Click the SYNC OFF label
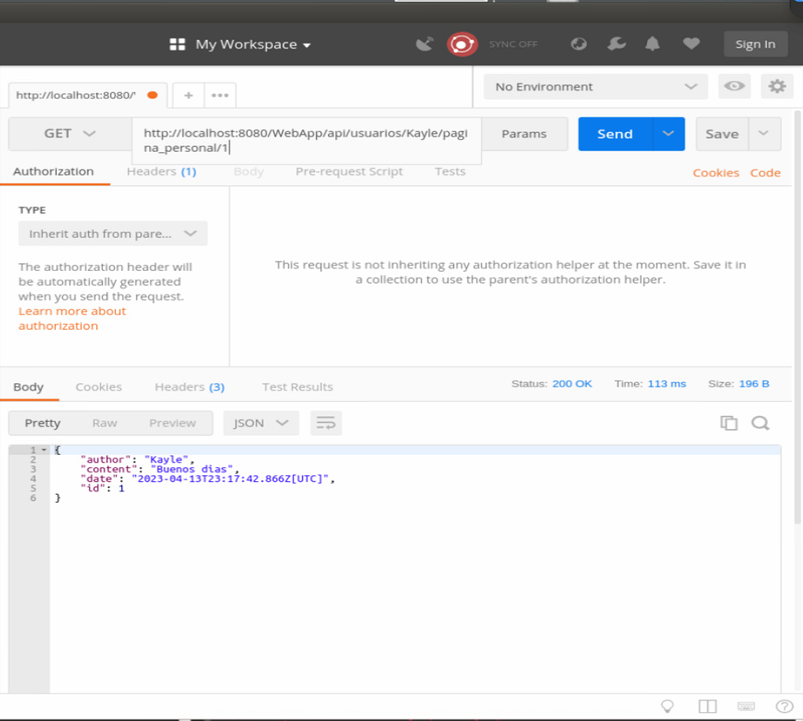Viewport: 803px width, 721px height. (513, 45)
